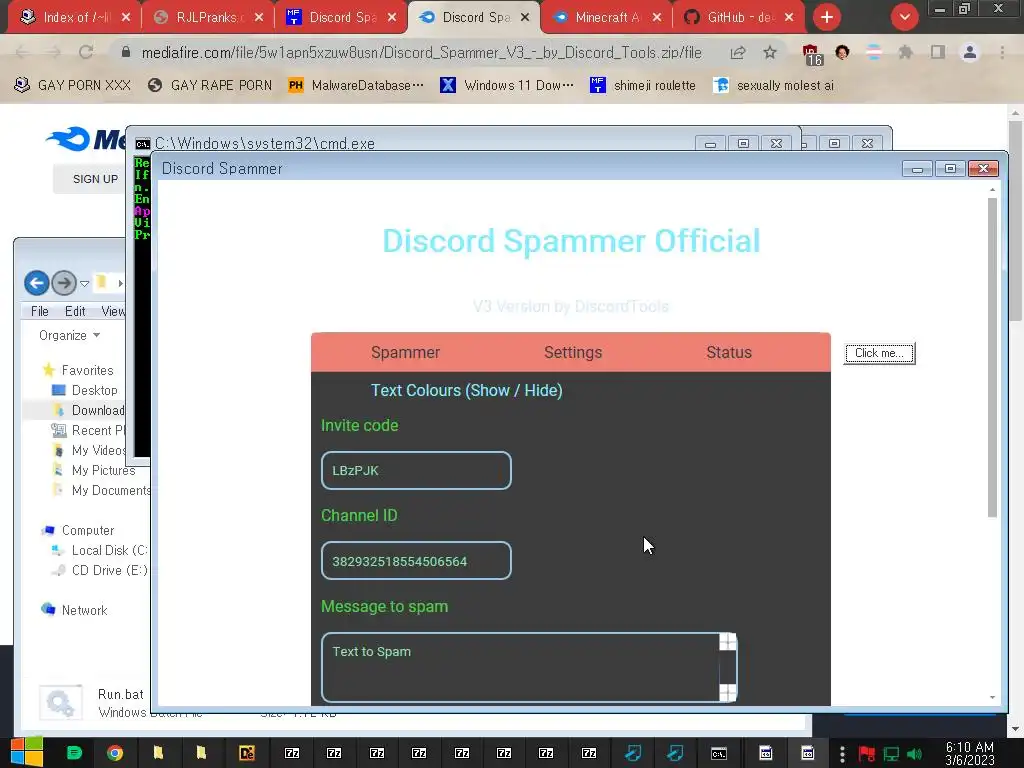Open the Chrome extensions puzzle icon

905,52
